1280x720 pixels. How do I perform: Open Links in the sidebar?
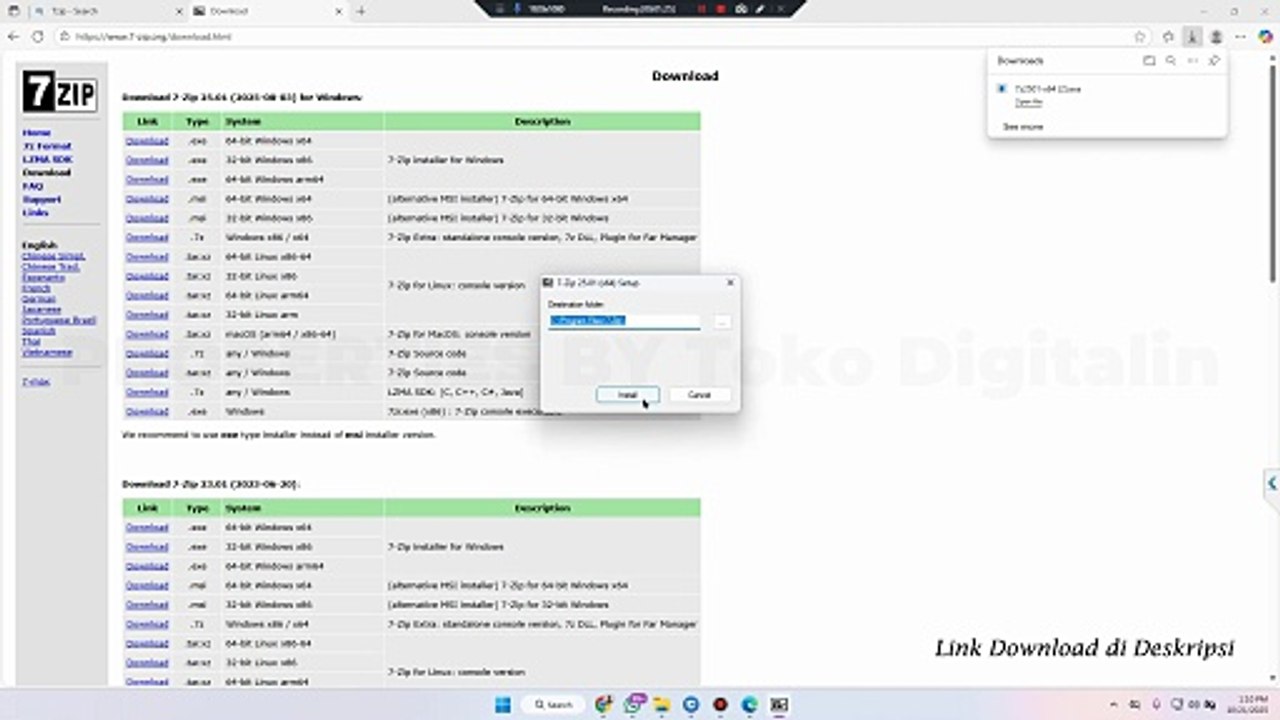(x=35, y=212)
